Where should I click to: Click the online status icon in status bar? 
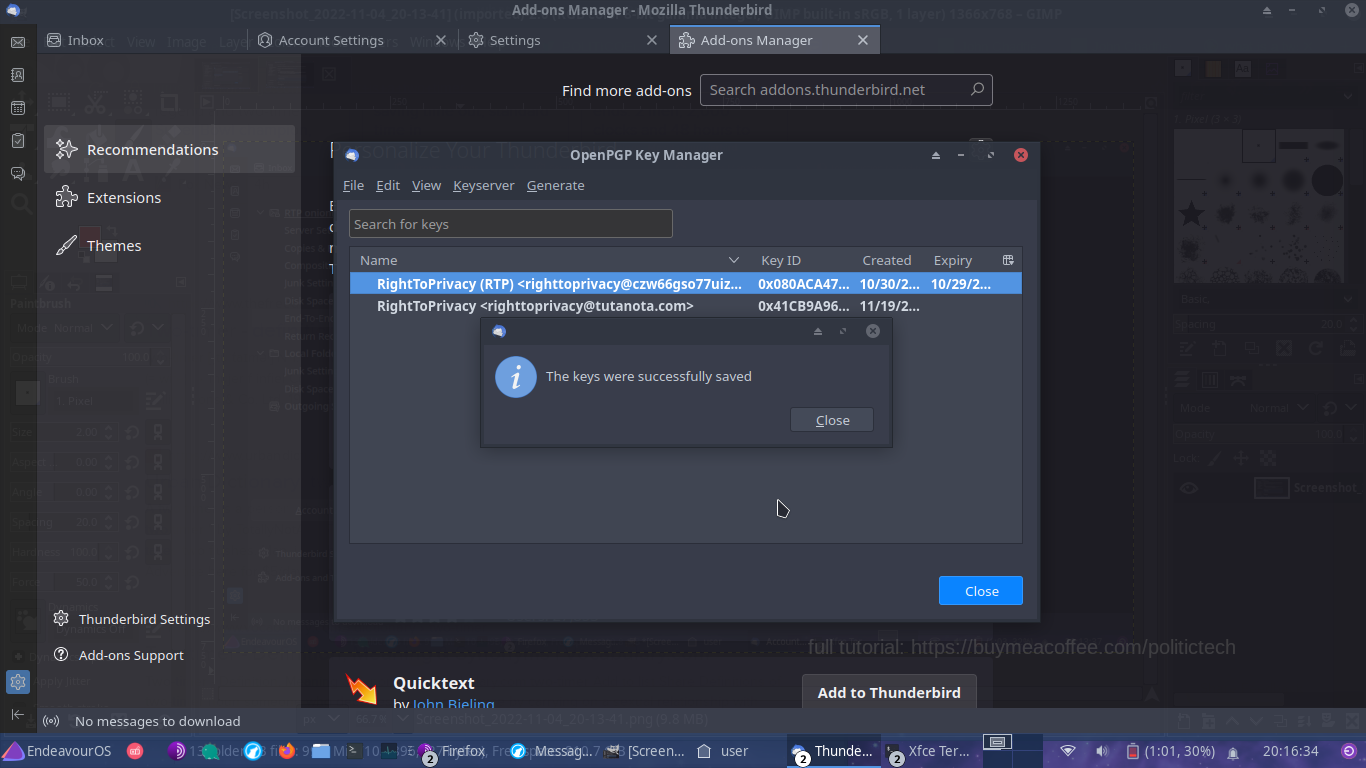coord(51,721)
